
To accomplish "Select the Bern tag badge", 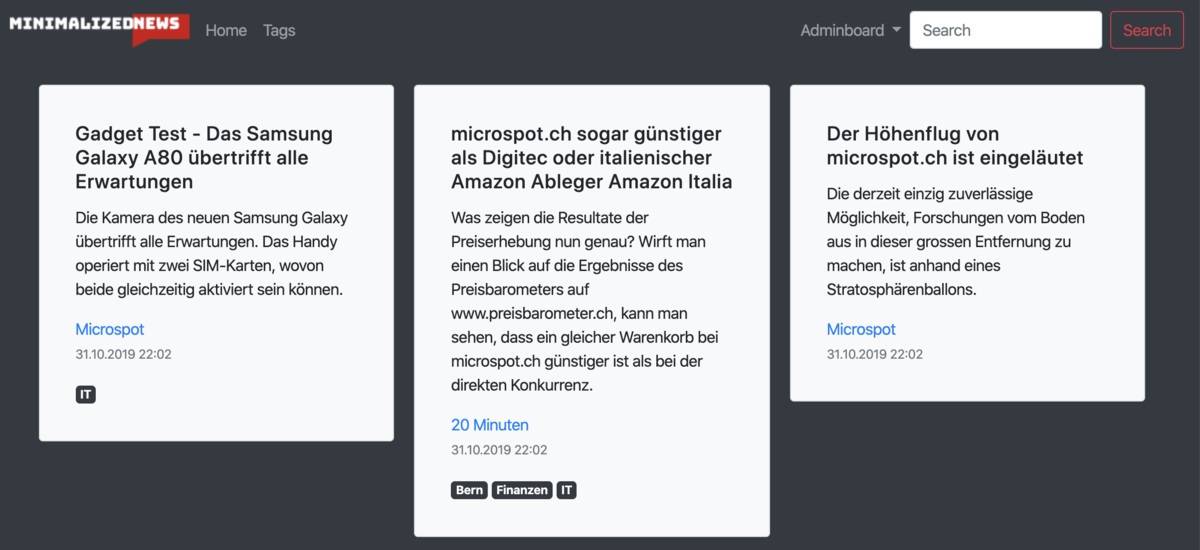I will 469,490.
